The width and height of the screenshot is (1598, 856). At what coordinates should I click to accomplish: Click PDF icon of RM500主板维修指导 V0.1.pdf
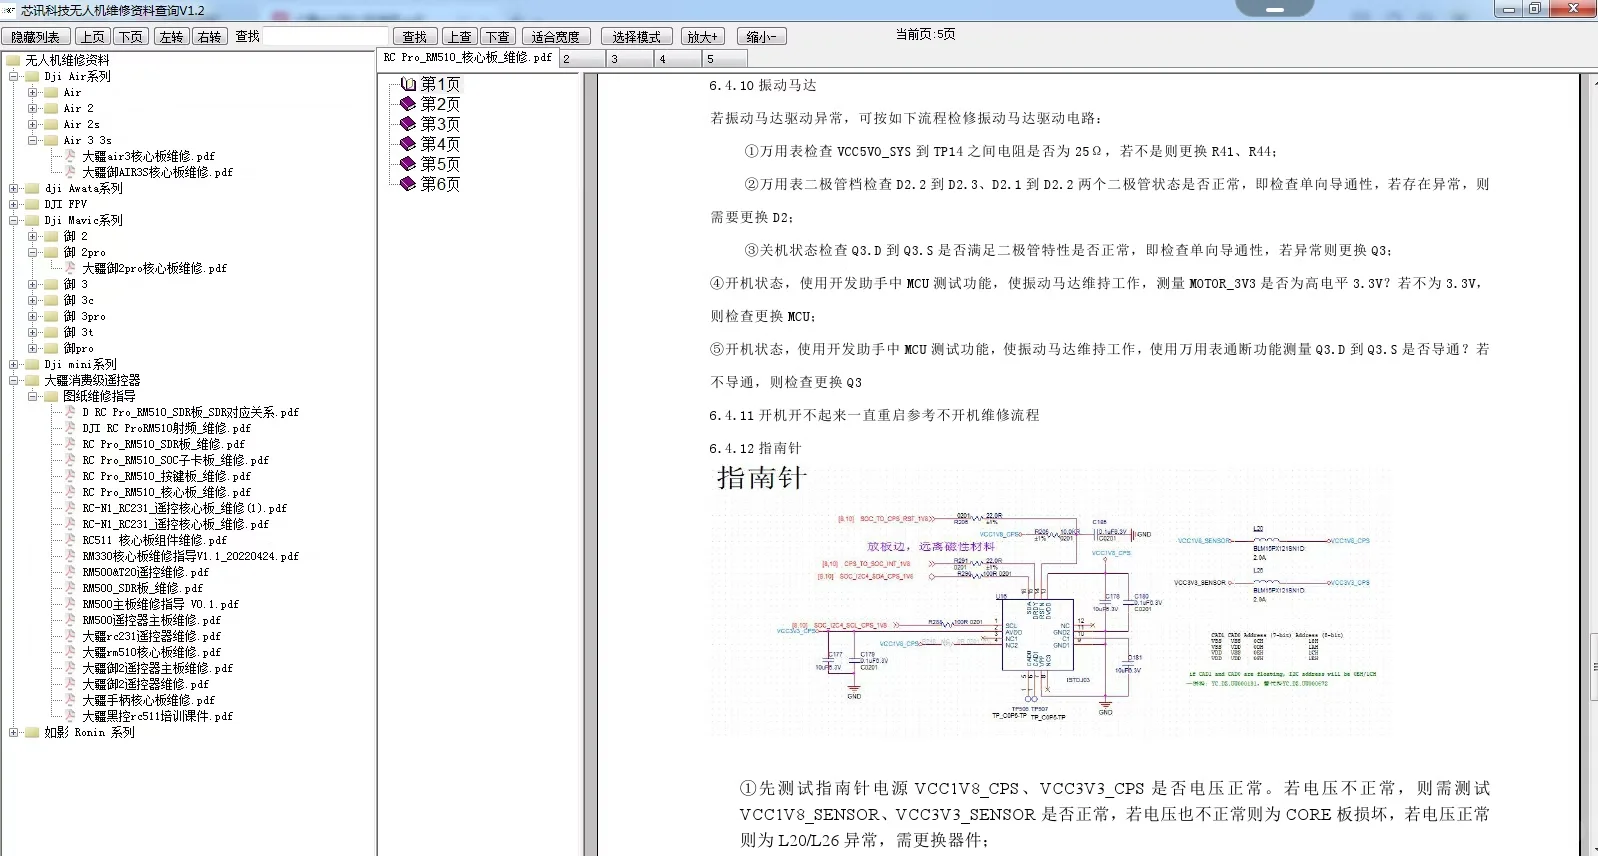(71, 604)
